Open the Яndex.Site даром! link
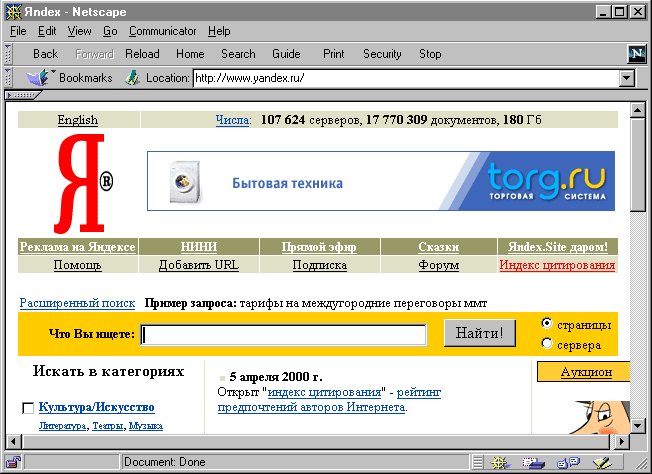Viewport: 652px width, 474px height. coord(558,247)
